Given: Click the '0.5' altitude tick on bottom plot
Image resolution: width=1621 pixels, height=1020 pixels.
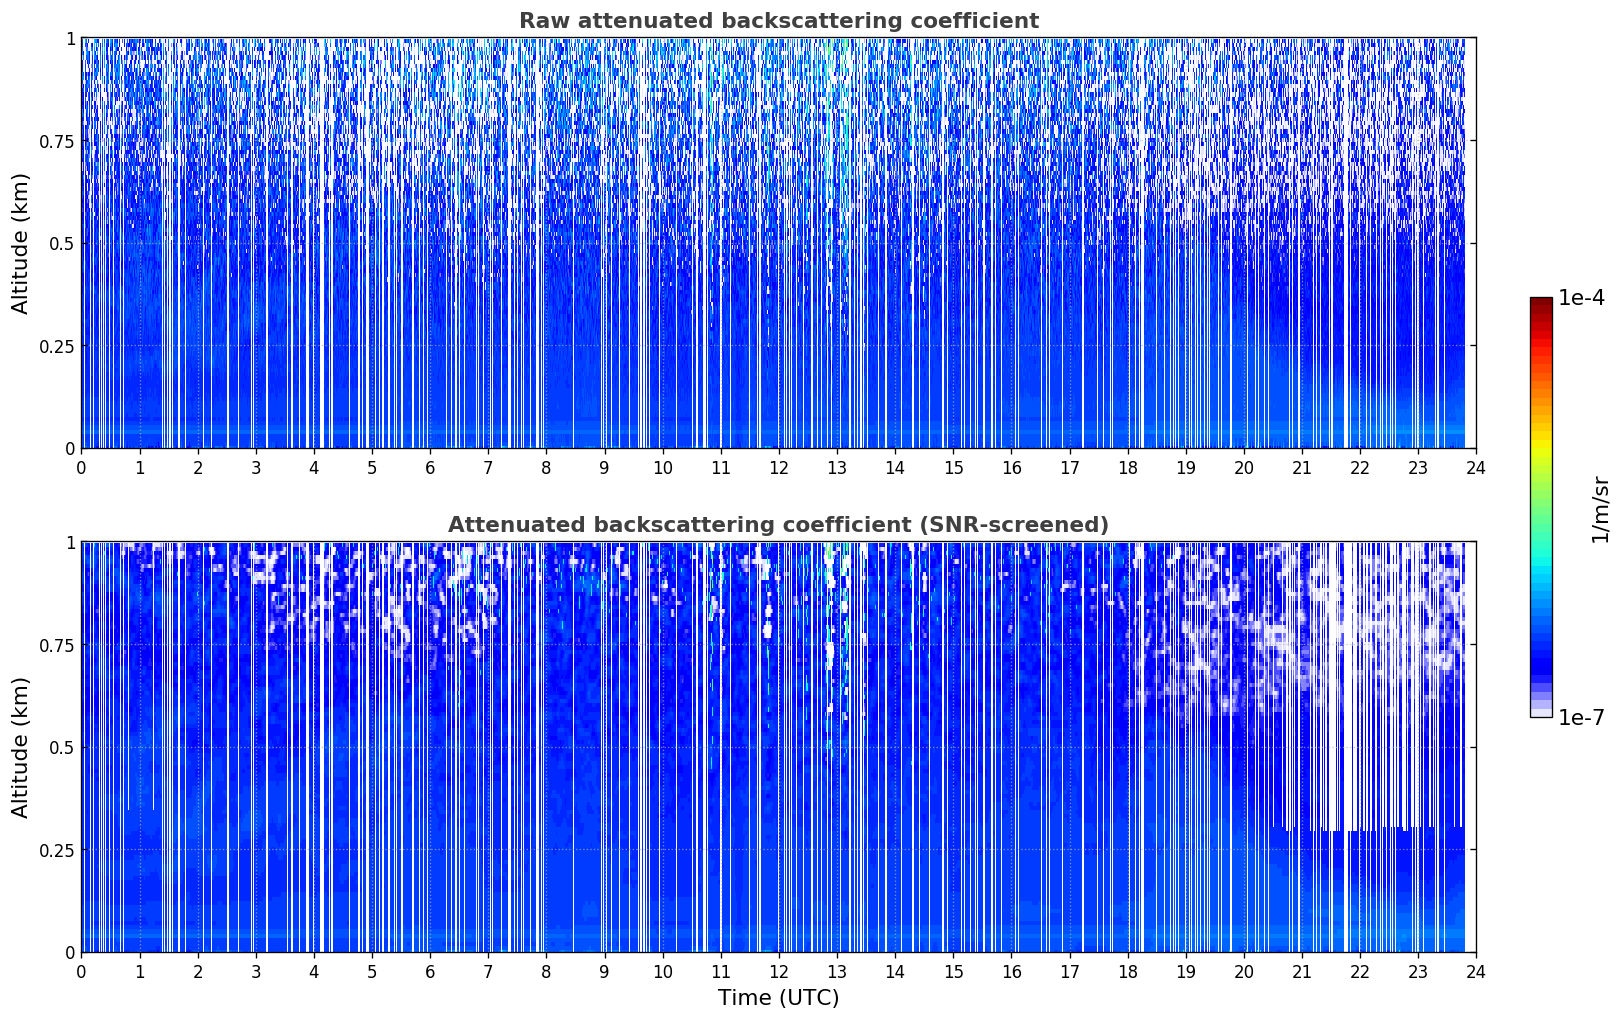Looking at the screenshot, I should [62, 748].
